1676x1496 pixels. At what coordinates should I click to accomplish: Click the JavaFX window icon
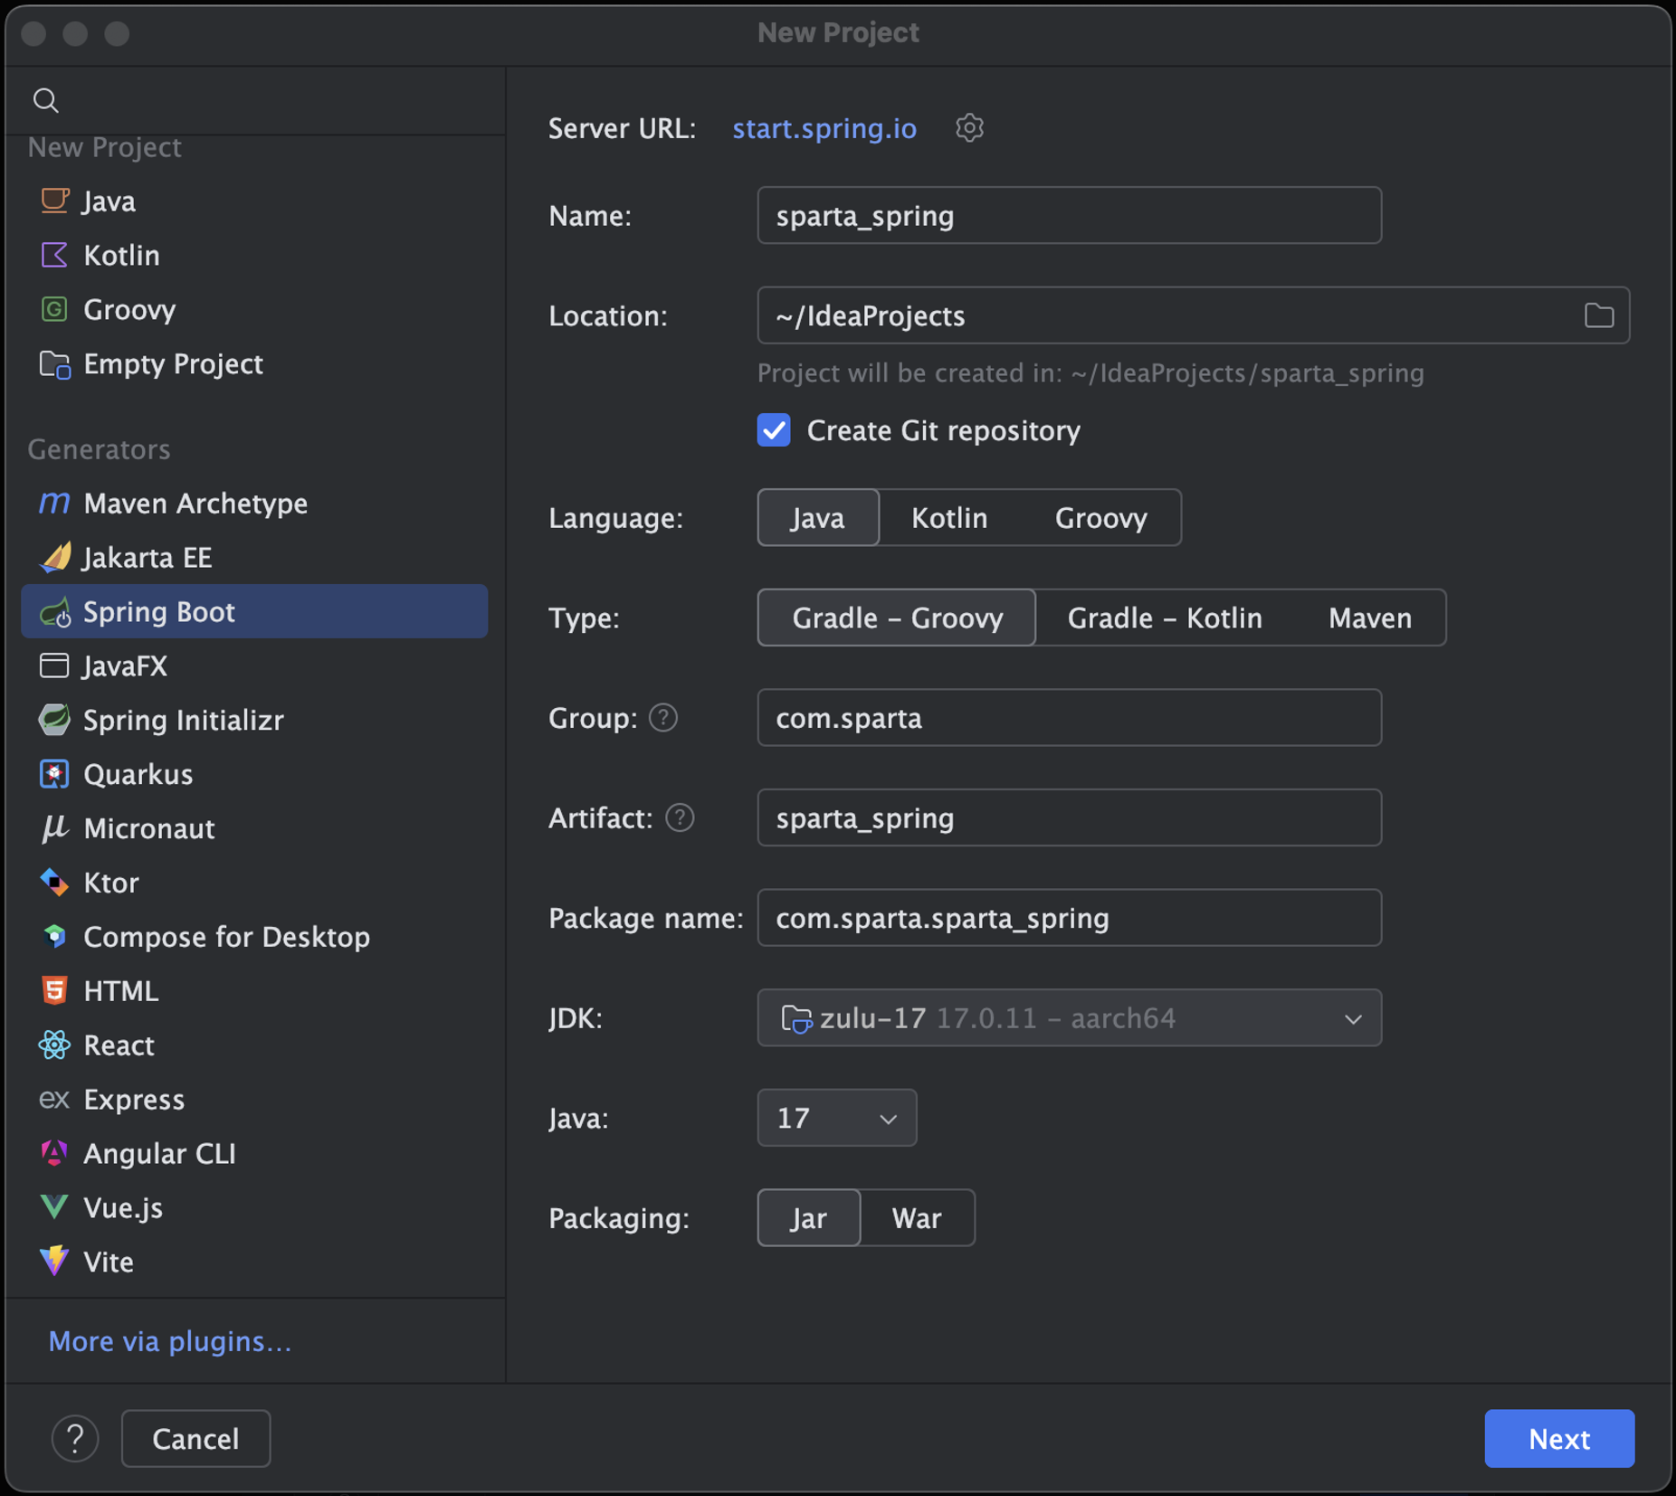click(x=54, y=665)
